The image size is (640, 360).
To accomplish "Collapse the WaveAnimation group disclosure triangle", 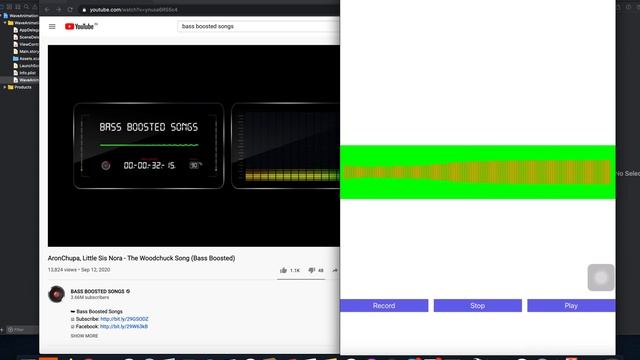I will coord(5,23).
